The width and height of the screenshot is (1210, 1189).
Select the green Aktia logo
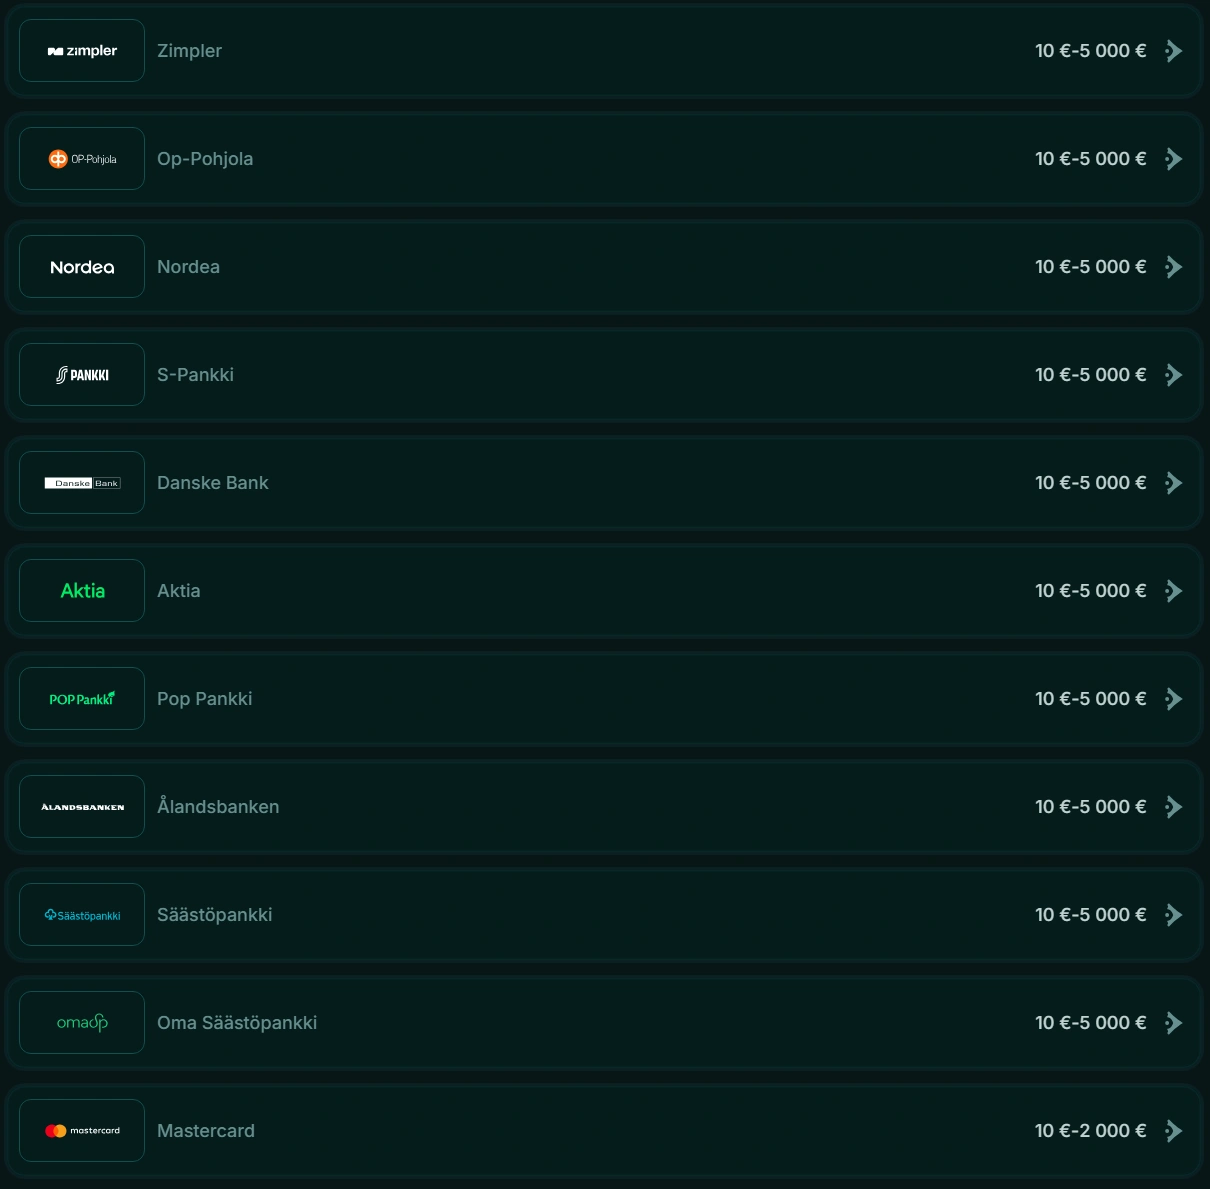tap(82, 591)
